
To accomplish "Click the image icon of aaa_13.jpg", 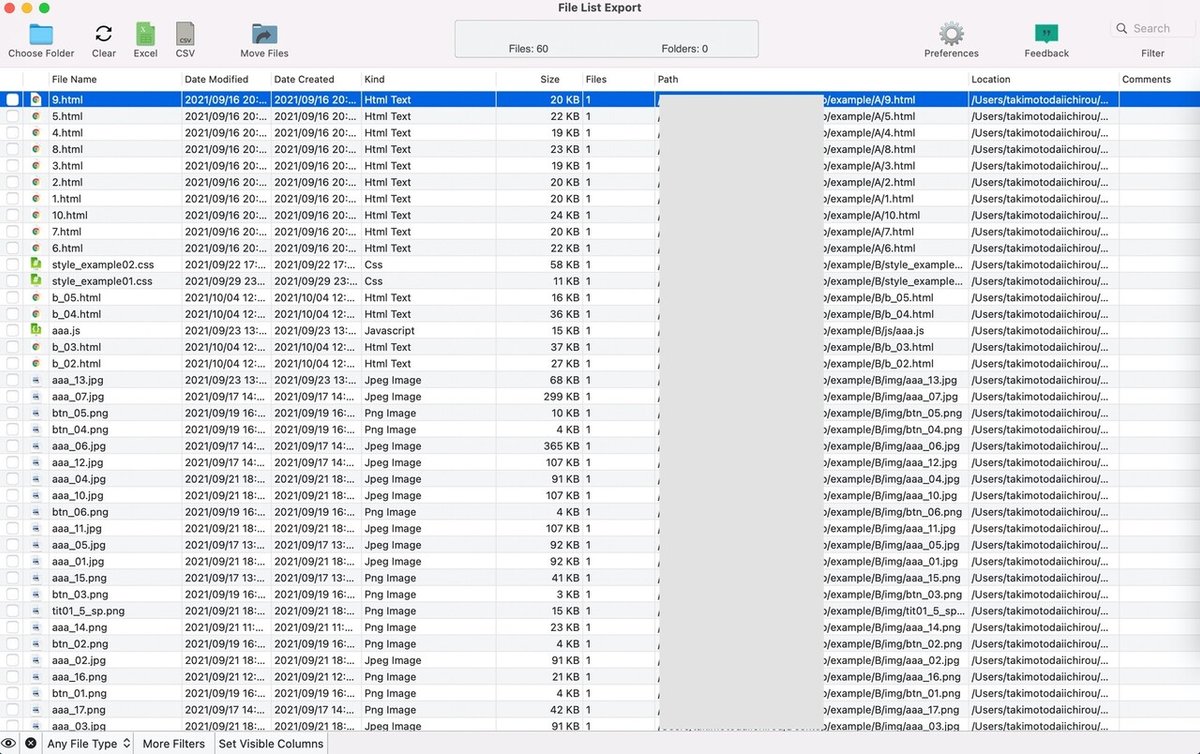I will (36, 380).
